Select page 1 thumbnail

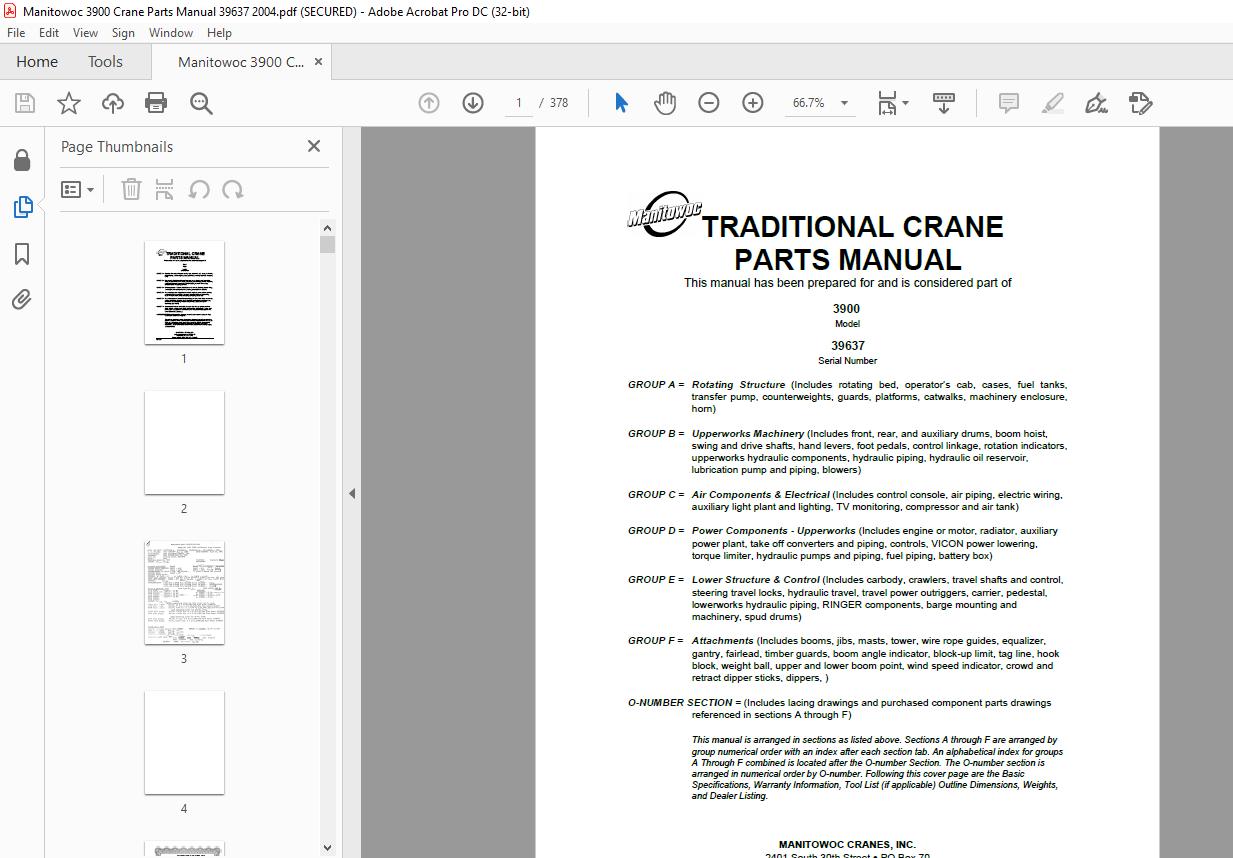pos(184,293)
